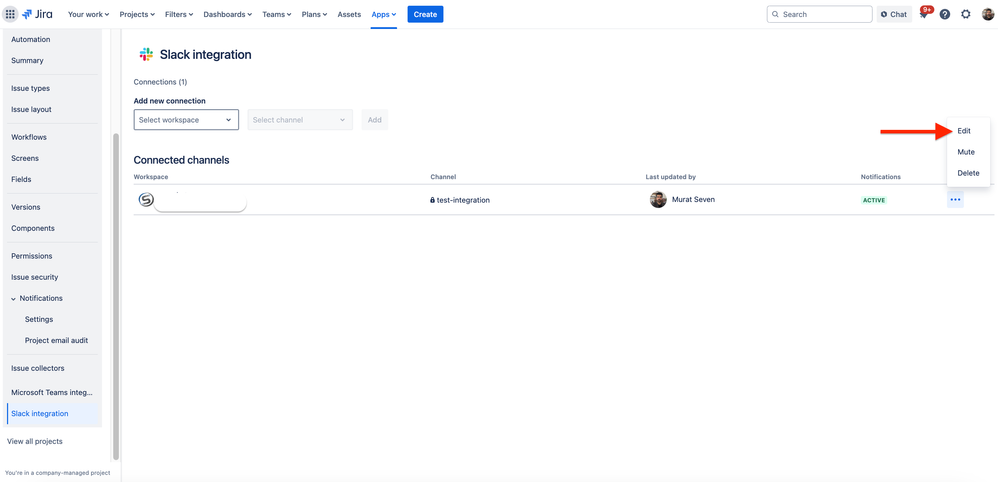The image size is (998, 482).
Task: Click the test-integration channel name
Action: [463, 200]
